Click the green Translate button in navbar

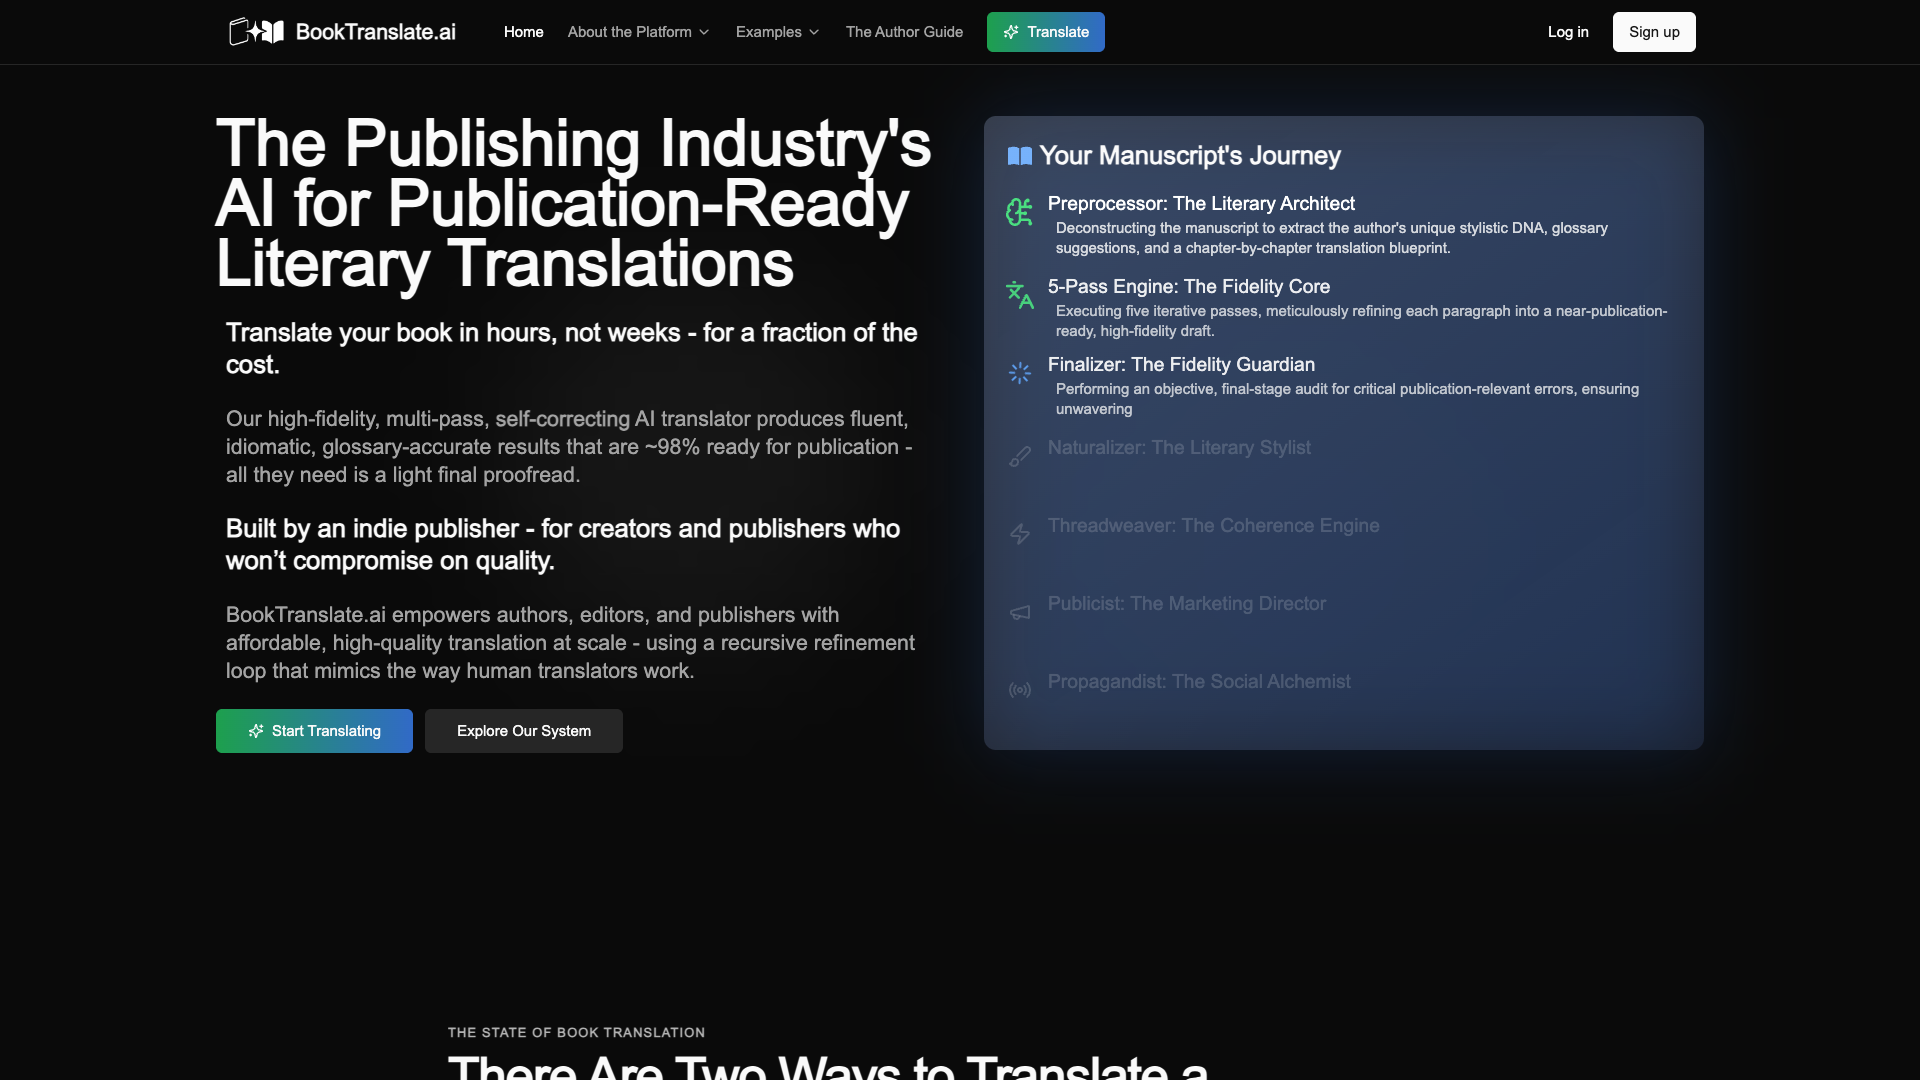pyautogui.click(x=1046, y=32)
